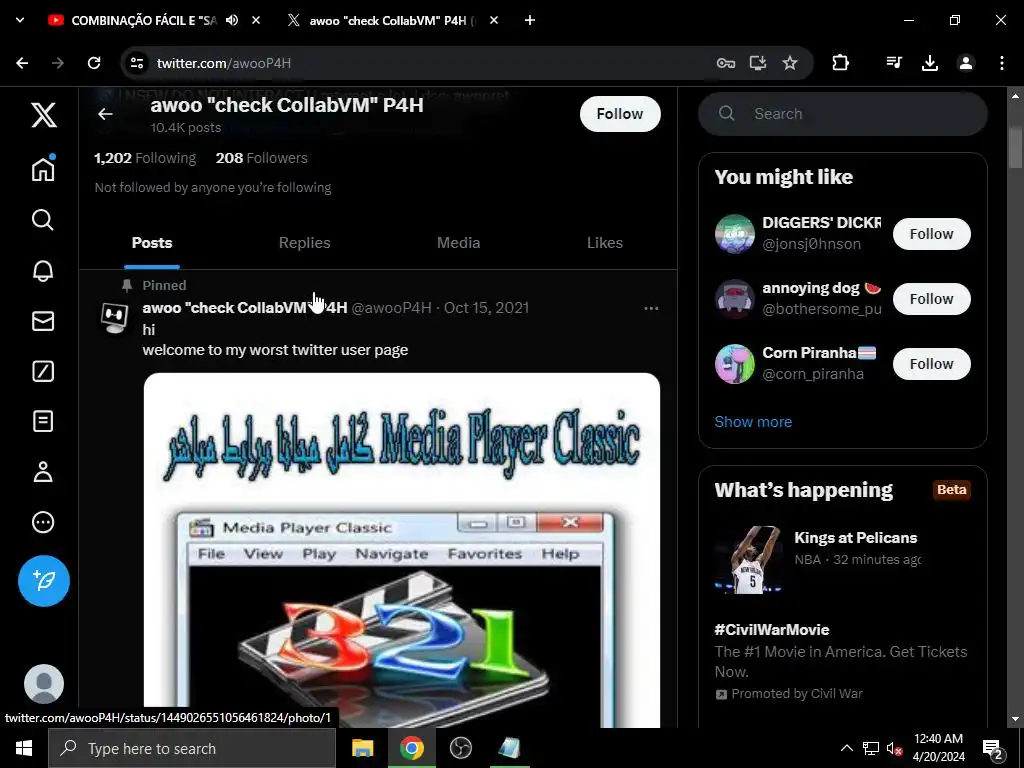The height and width of the screenshot is (768, 1024).
Task: Click the address bar URL twitter.com/awooP4H
Action: (224, 63)
